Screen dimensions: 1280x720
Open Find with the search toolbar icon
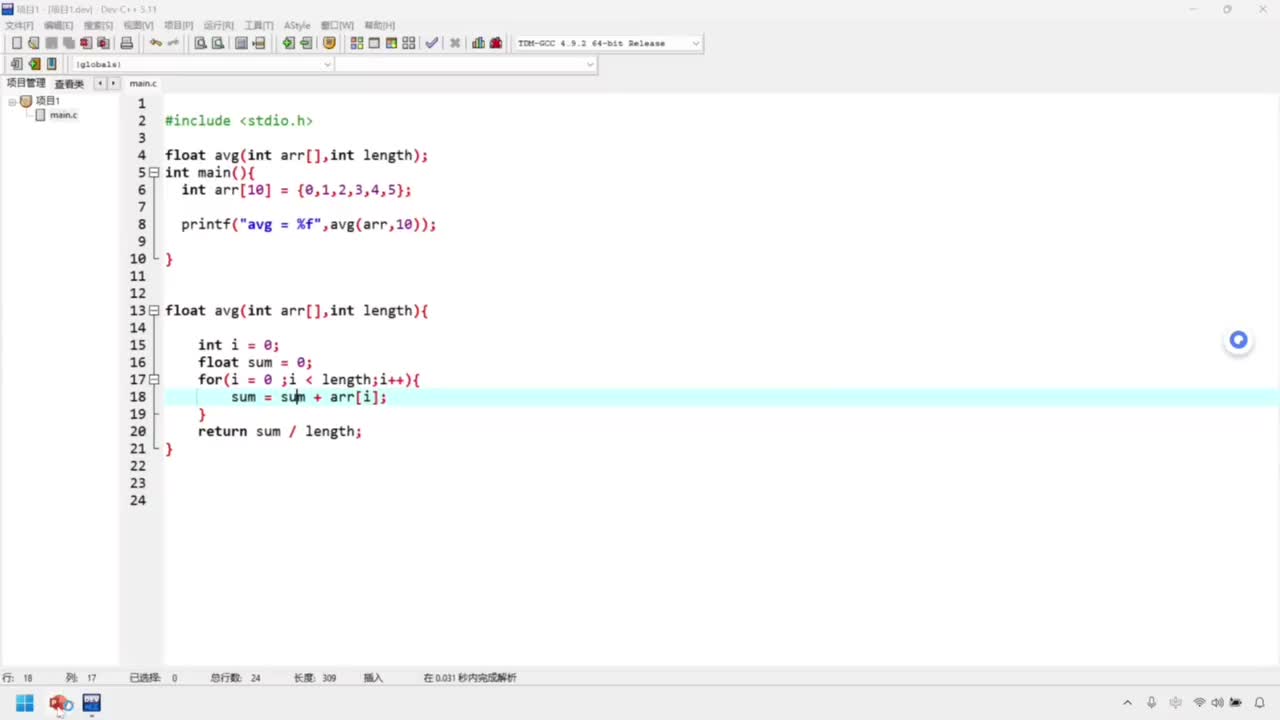pyautogui.click(x=200, y=43)
